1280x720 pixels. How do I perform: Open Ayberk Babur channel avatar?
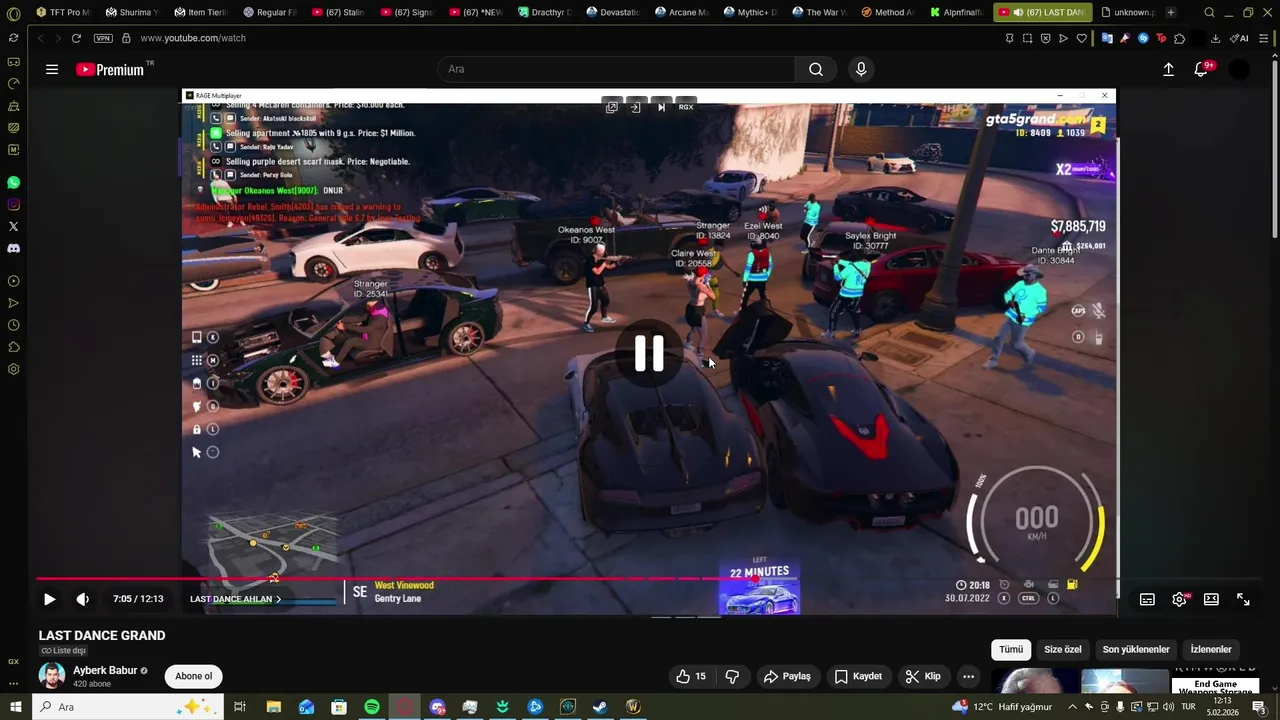[x=52, y=676]
